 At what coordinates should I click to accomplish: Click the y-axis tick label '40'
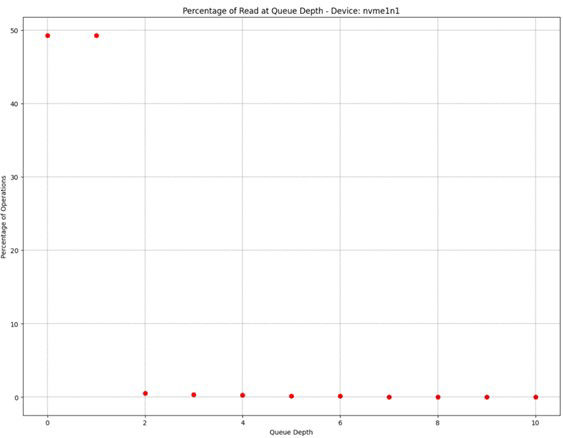(x=14, y=104)
